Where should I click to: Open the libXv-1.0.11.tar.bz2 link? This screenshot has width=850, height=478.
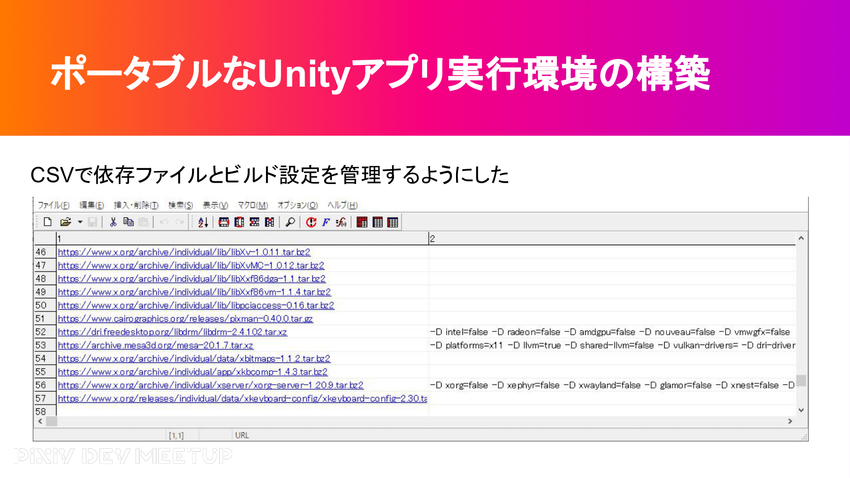click(190, 253)
